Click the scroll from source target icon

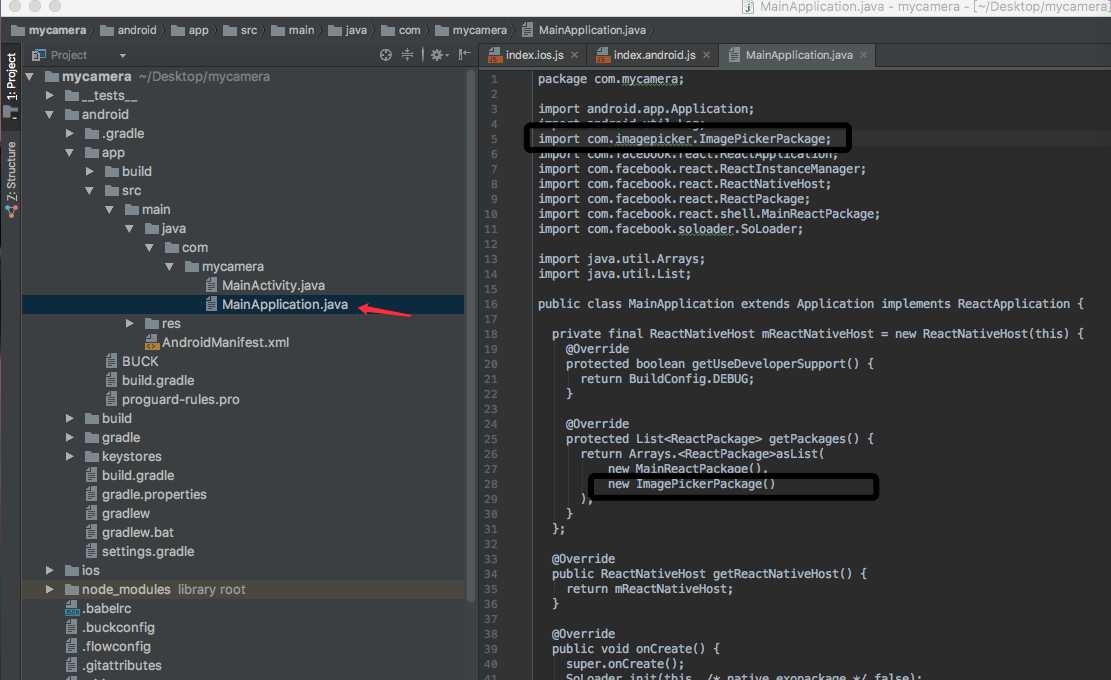point(386,55)
